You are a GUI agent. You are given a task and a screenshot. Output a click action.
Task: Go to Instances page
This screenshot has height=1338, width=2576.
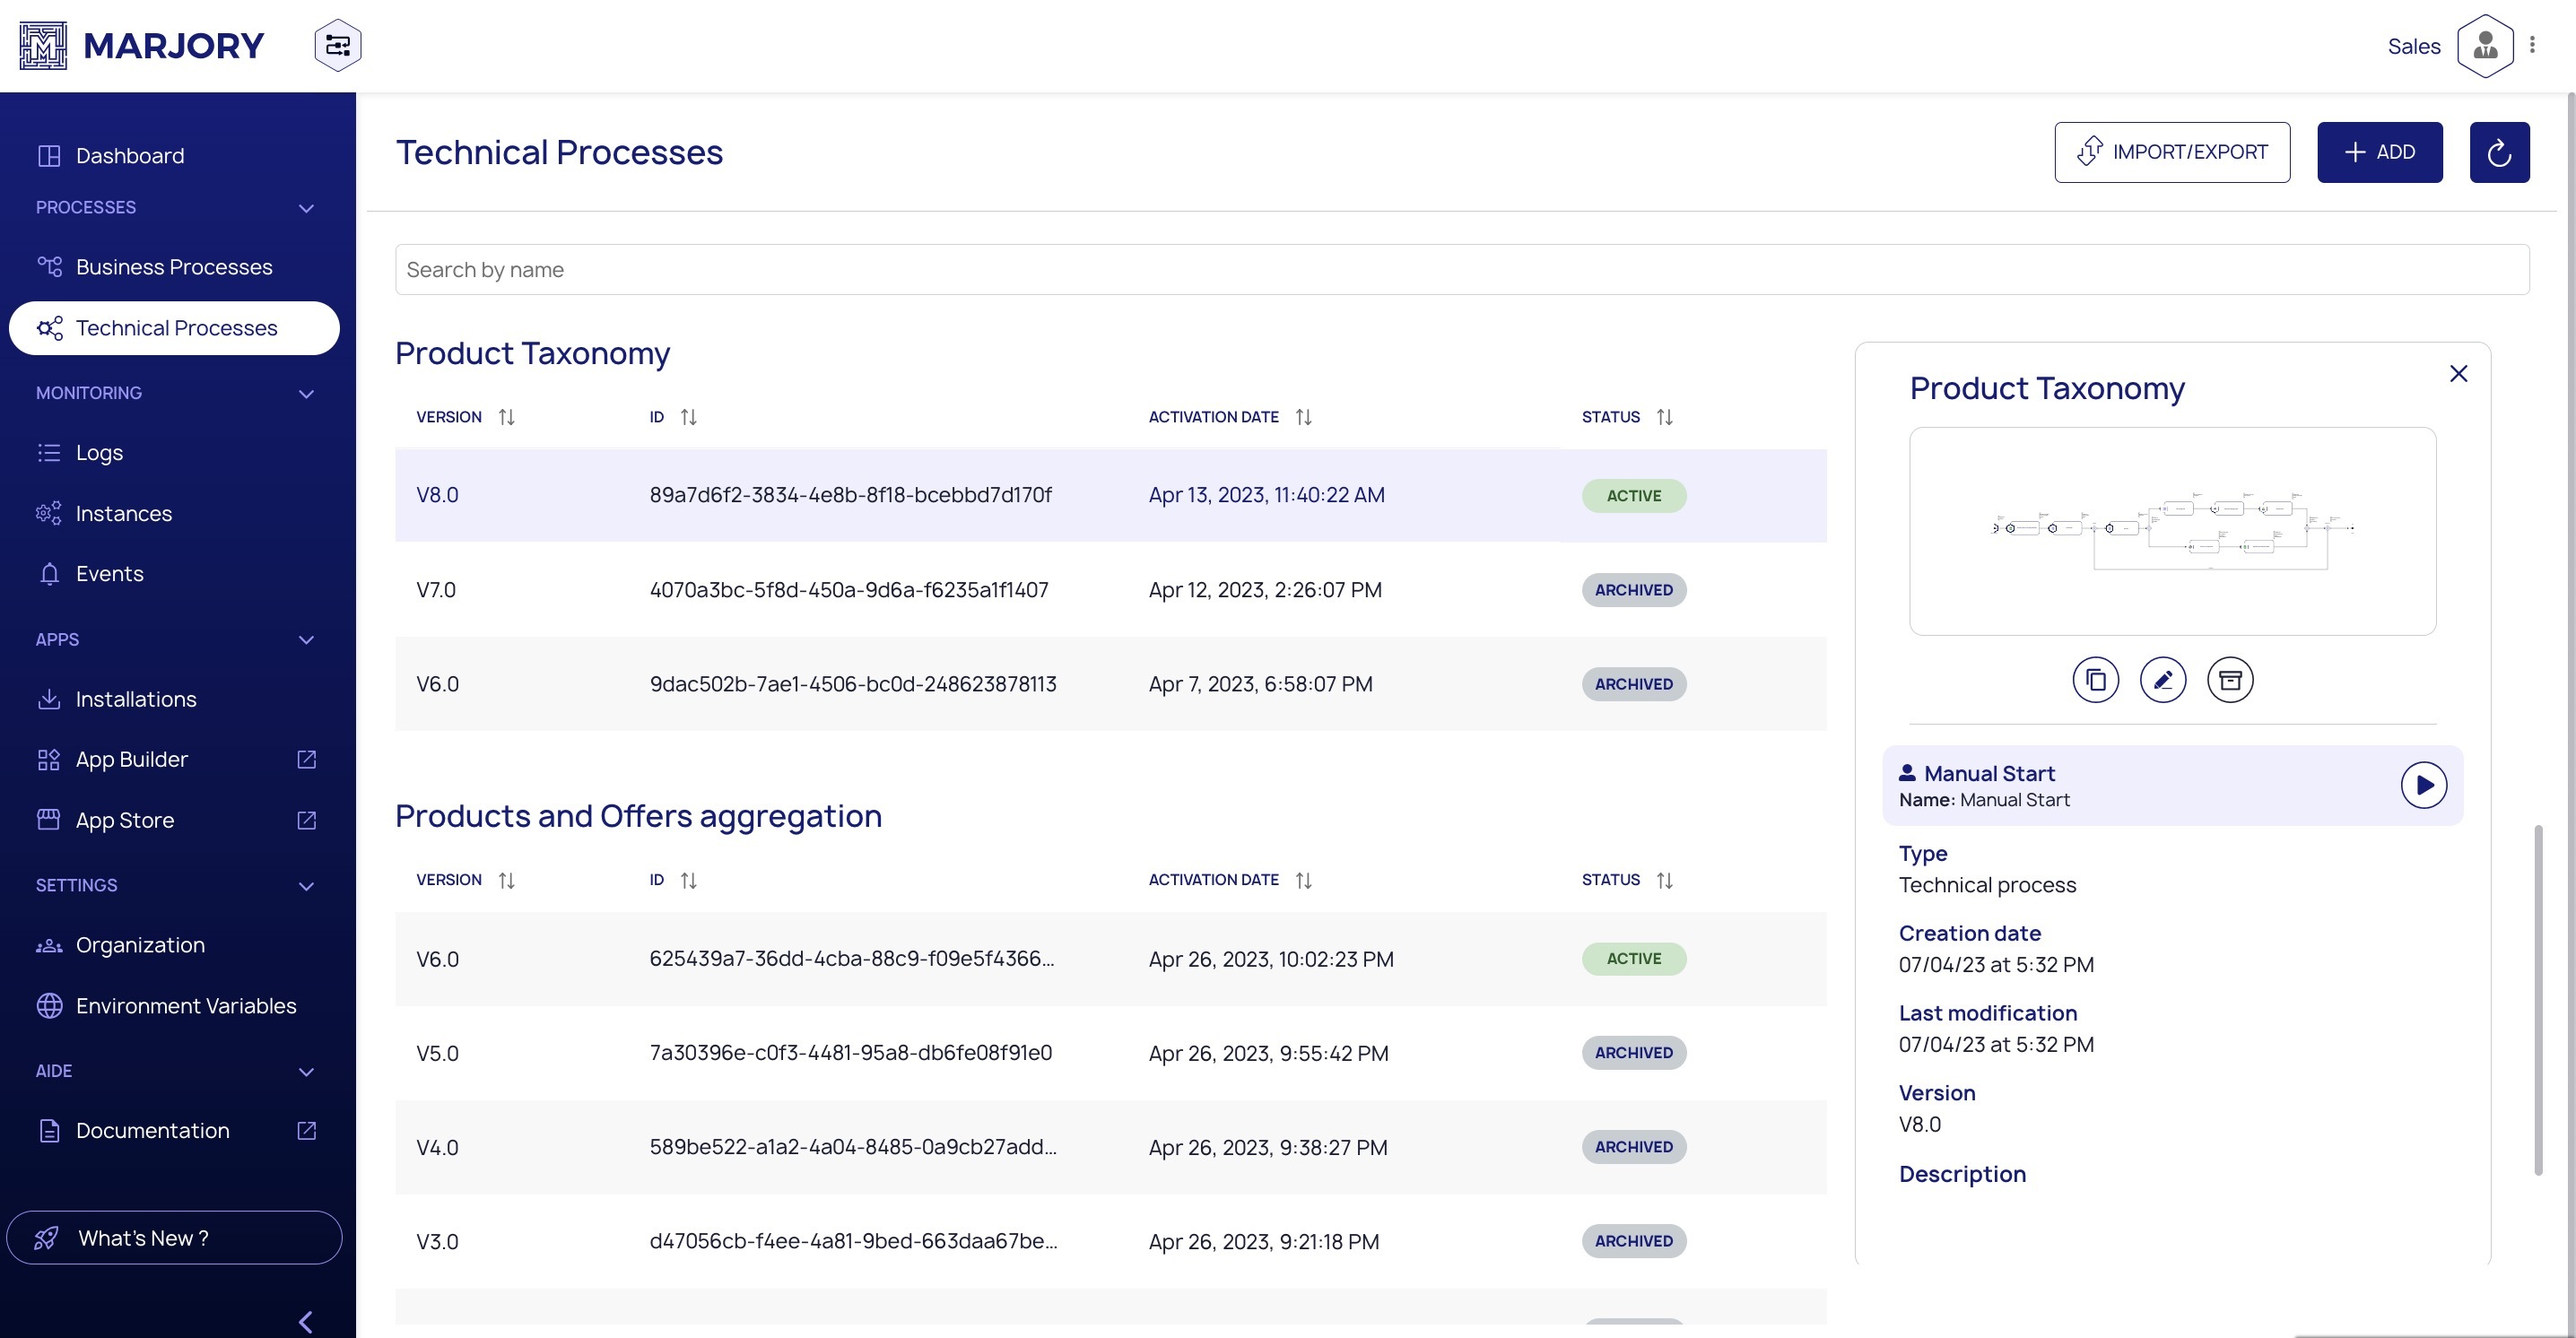coord(123,513)
